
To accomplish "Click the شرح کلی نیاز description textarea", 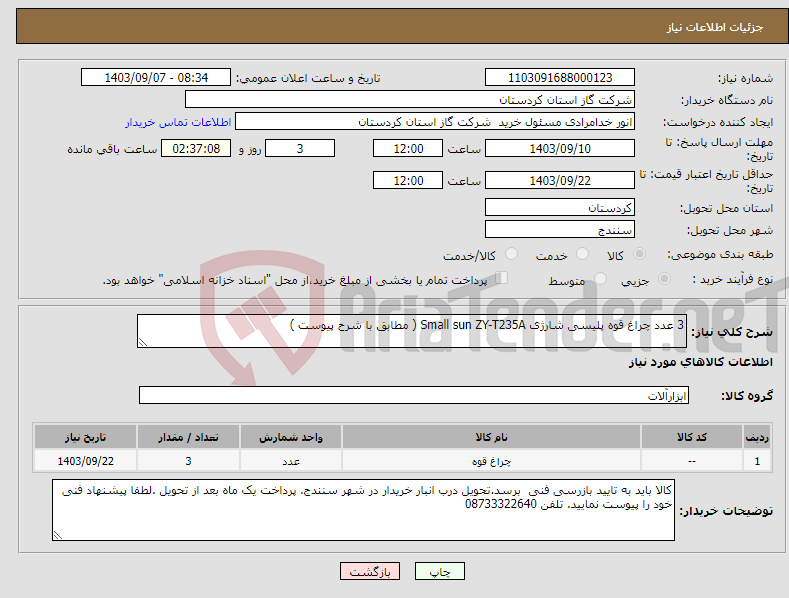I will point(412,331).
